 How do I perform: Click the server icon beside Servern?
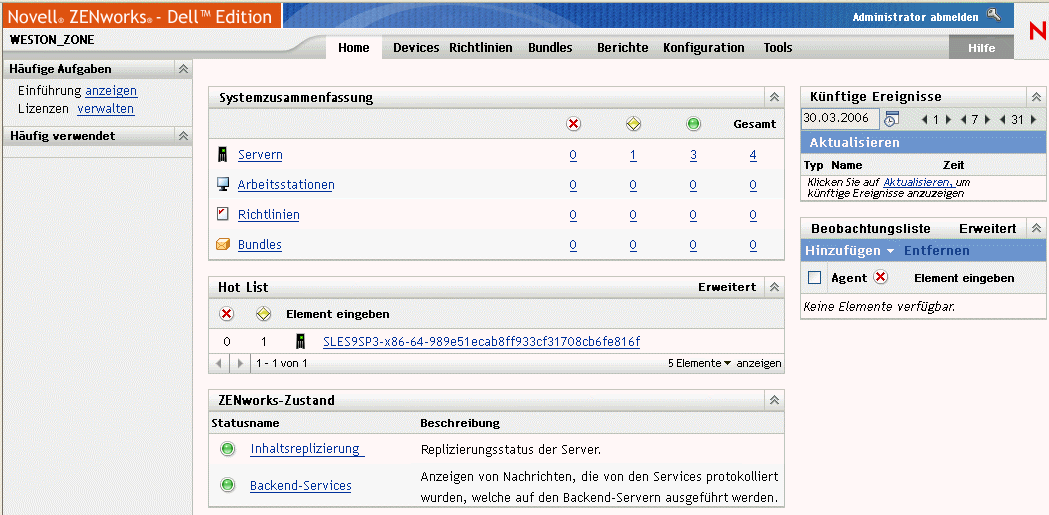click(223, 155)
